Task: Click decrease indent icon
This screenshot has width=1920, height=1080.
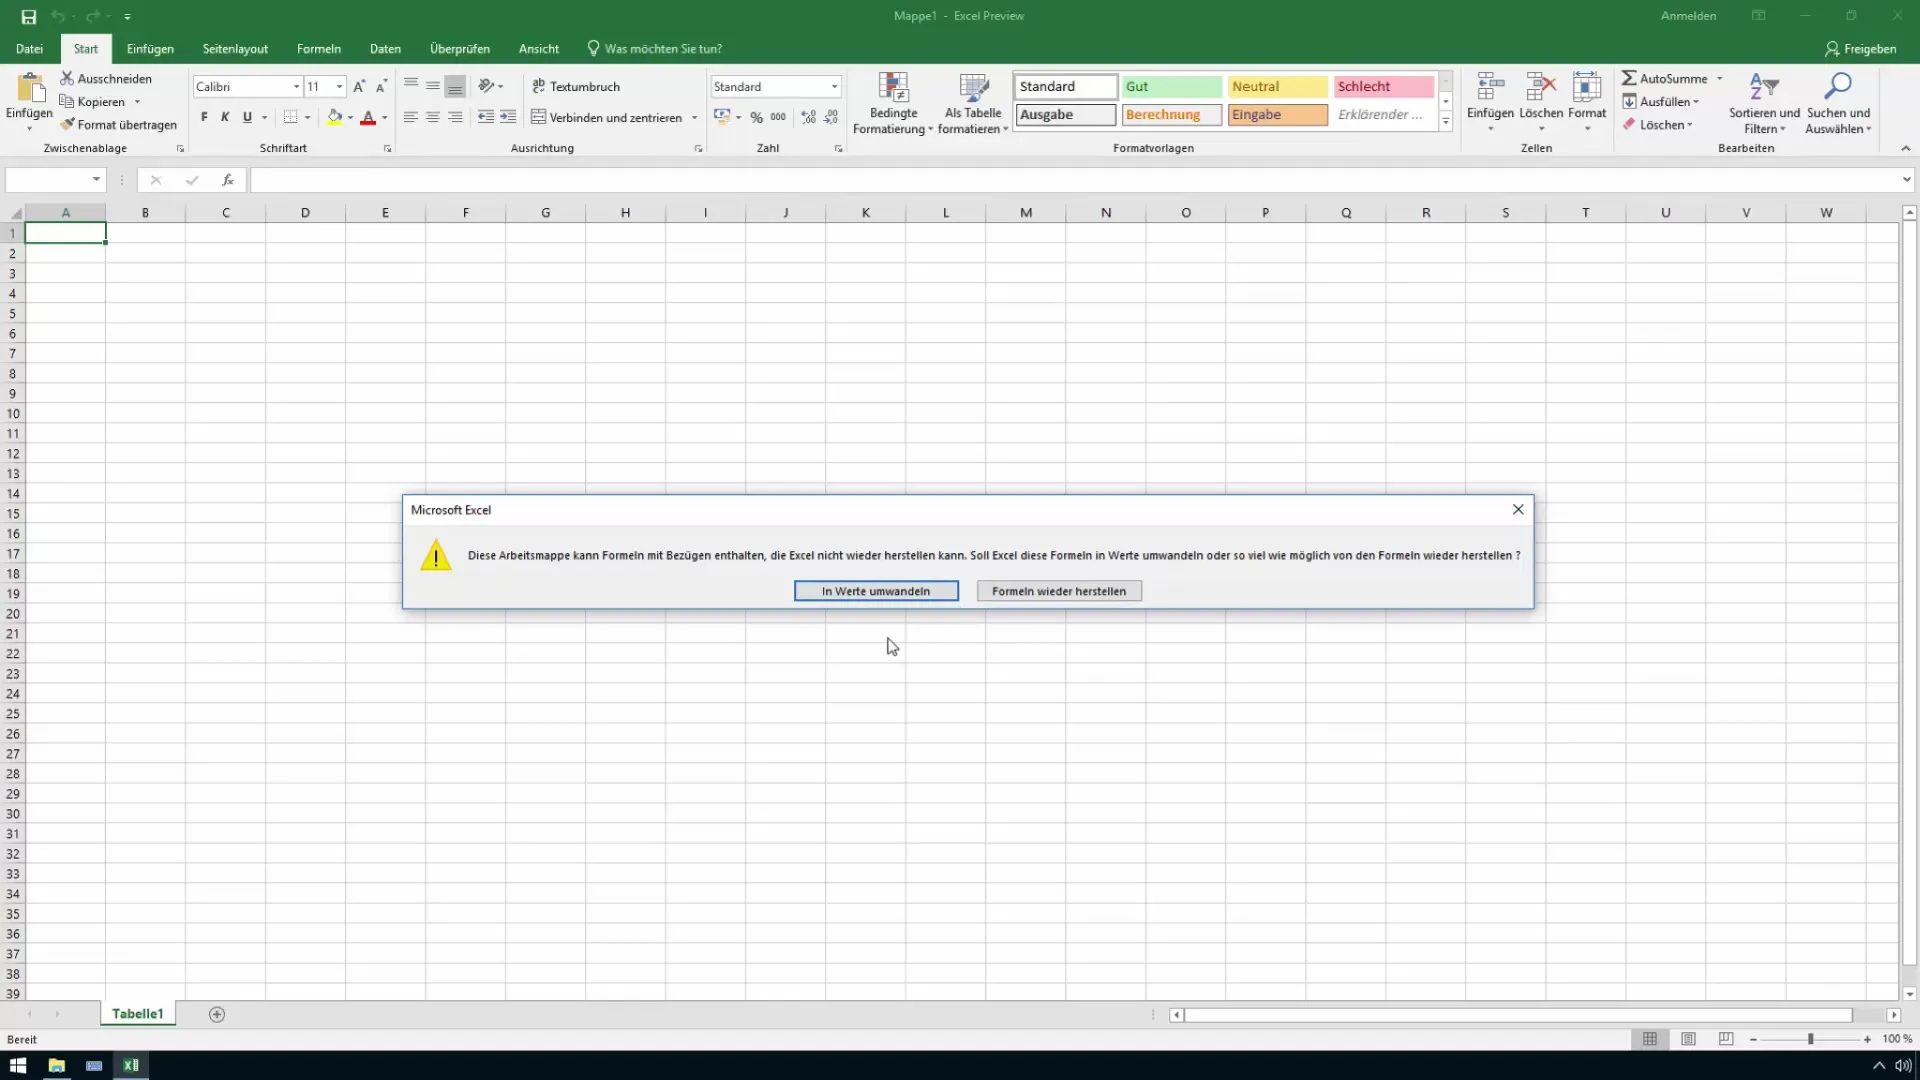Action: [x=486, y=117]
